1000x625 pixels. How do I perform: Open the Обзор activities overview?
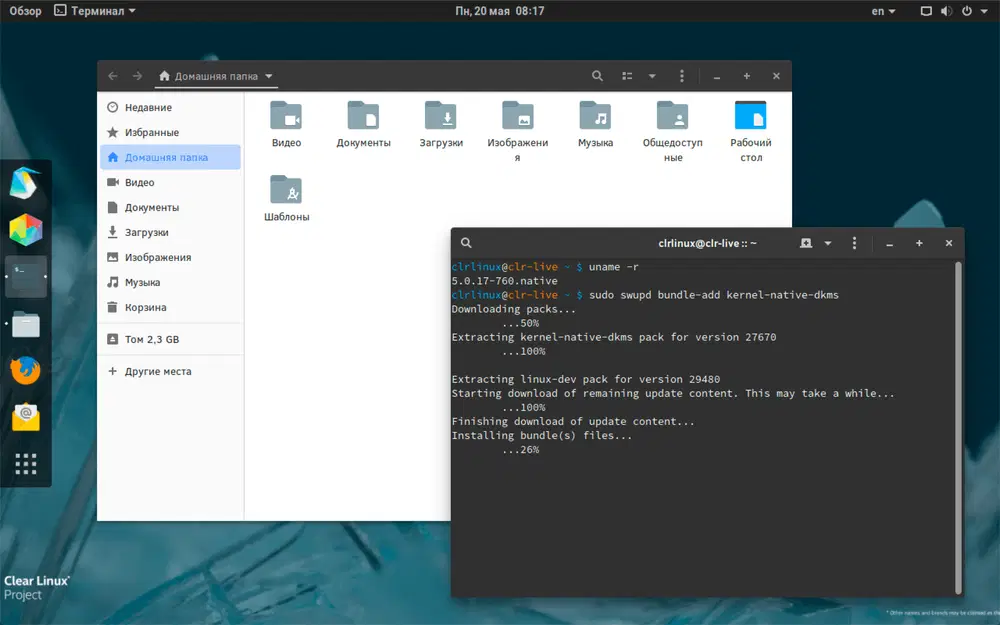click(x=25, y=11)
